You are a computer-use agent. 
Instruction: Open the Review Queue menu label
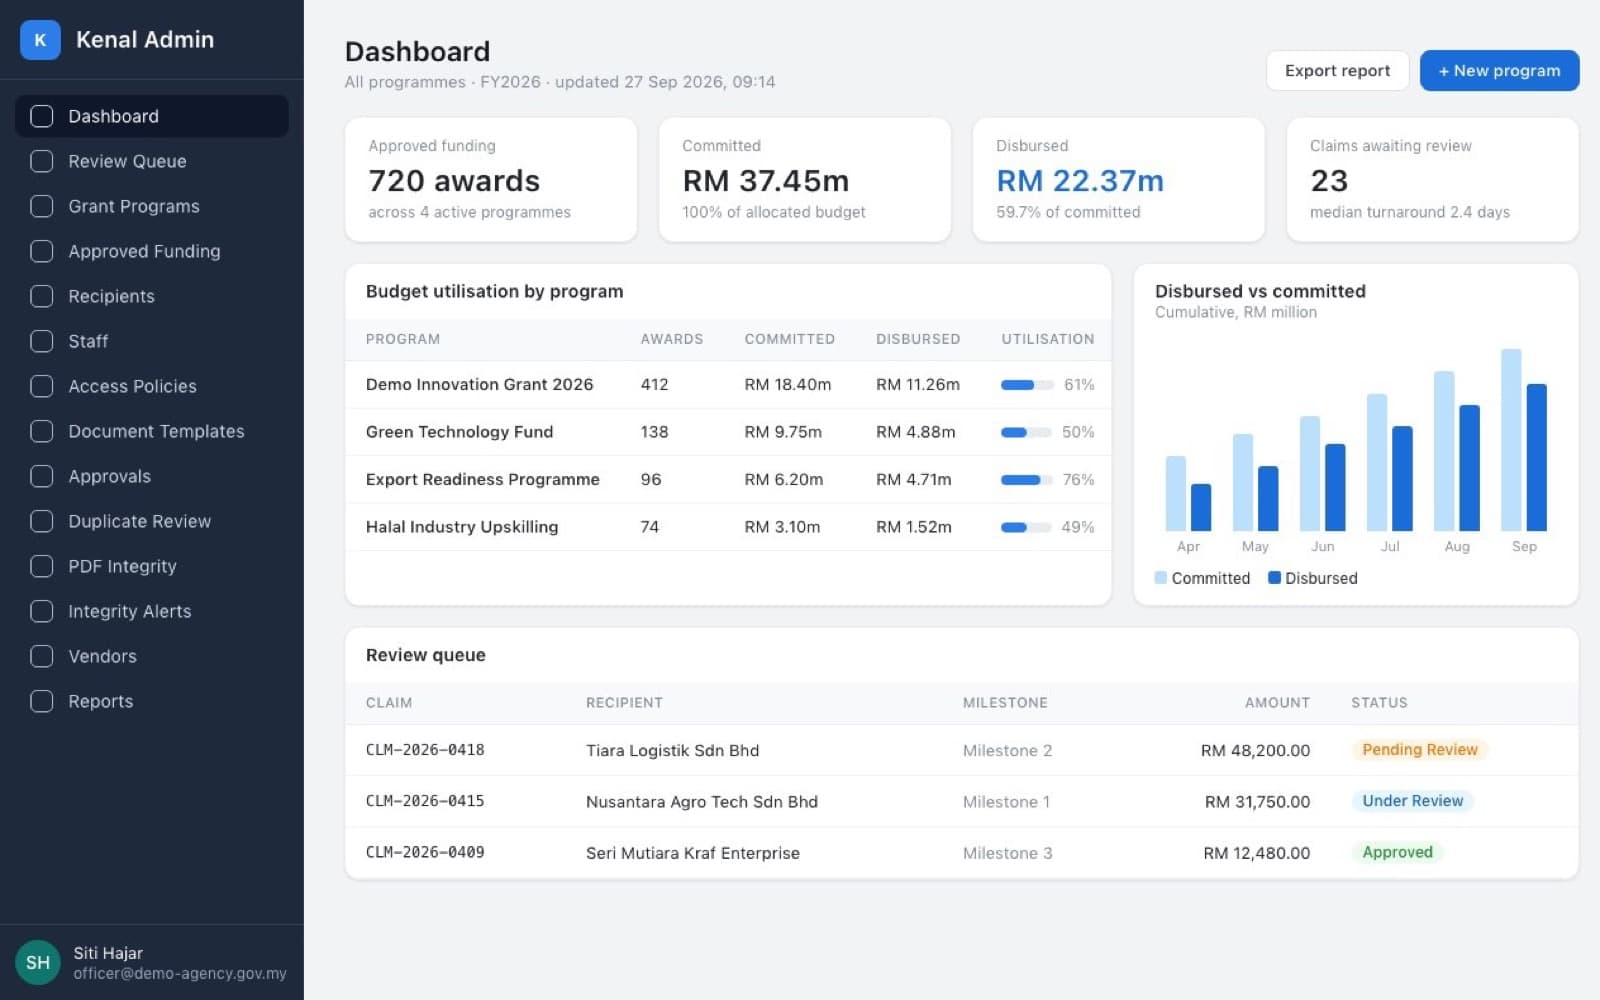tap(127, 161)
